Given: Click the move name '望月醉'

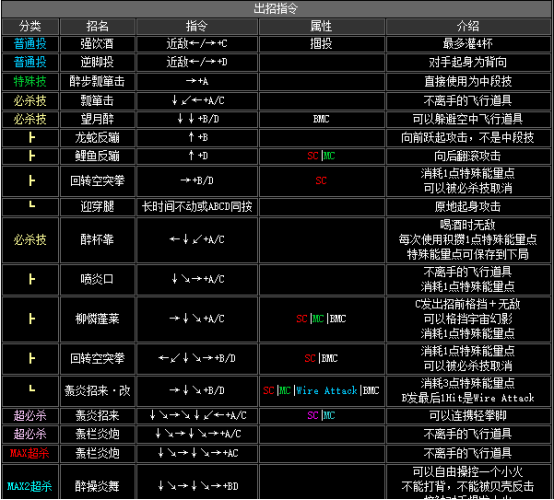Looking at the screenshot, I should click(97, 119).
